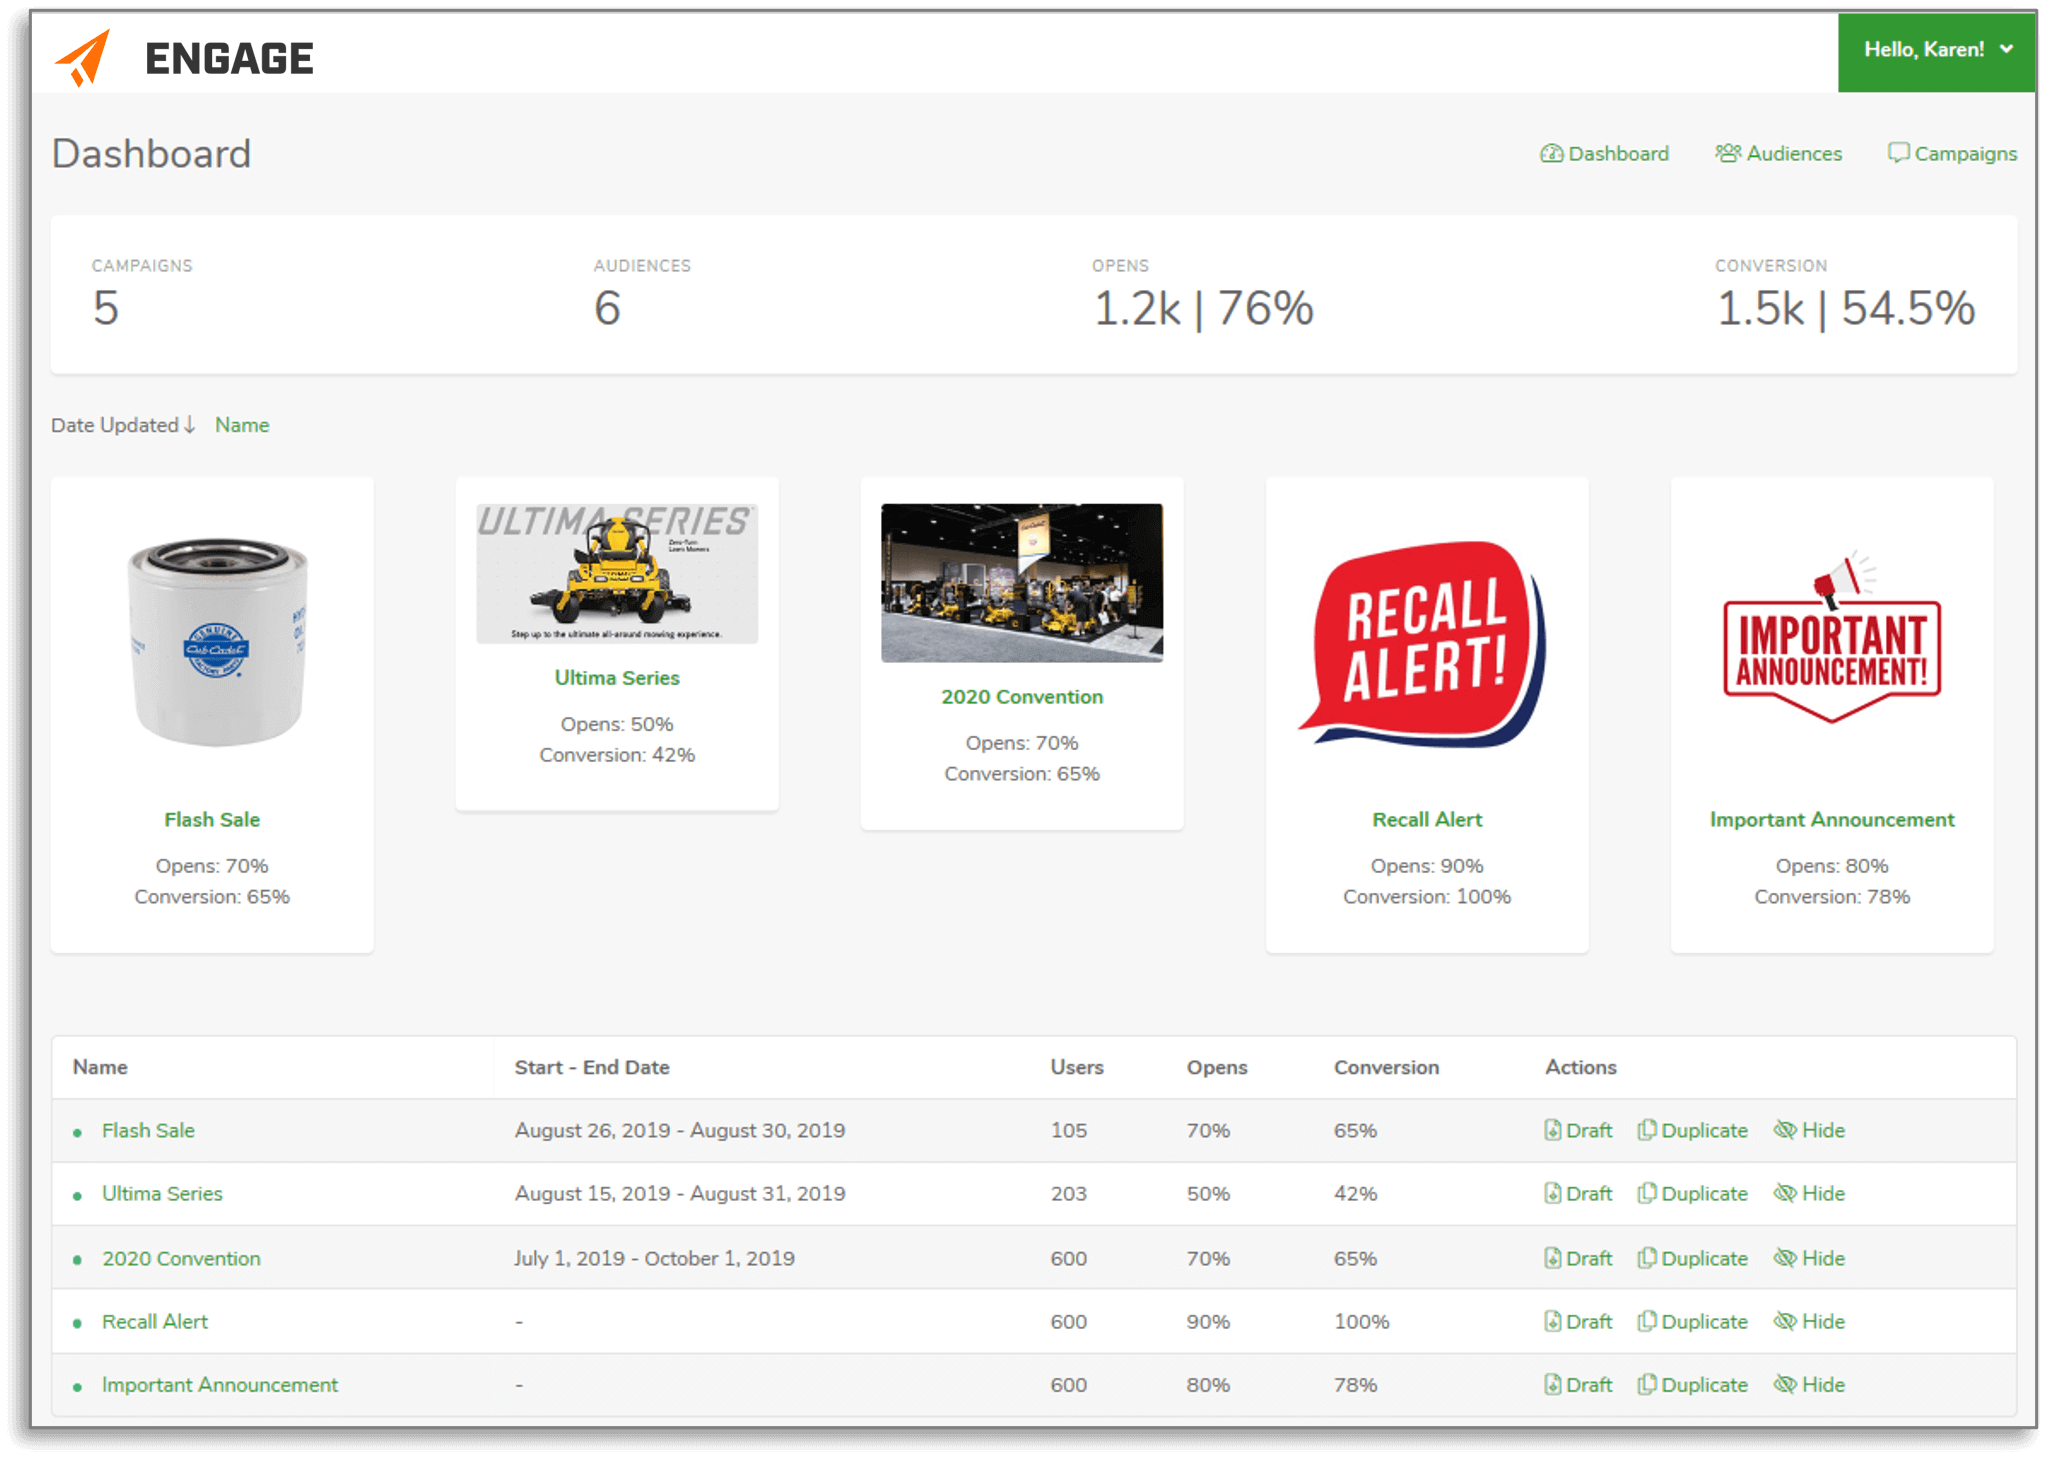Click the Users column header
This screenshot has height=1458, width=2047.
[x=1077, y=1067]
